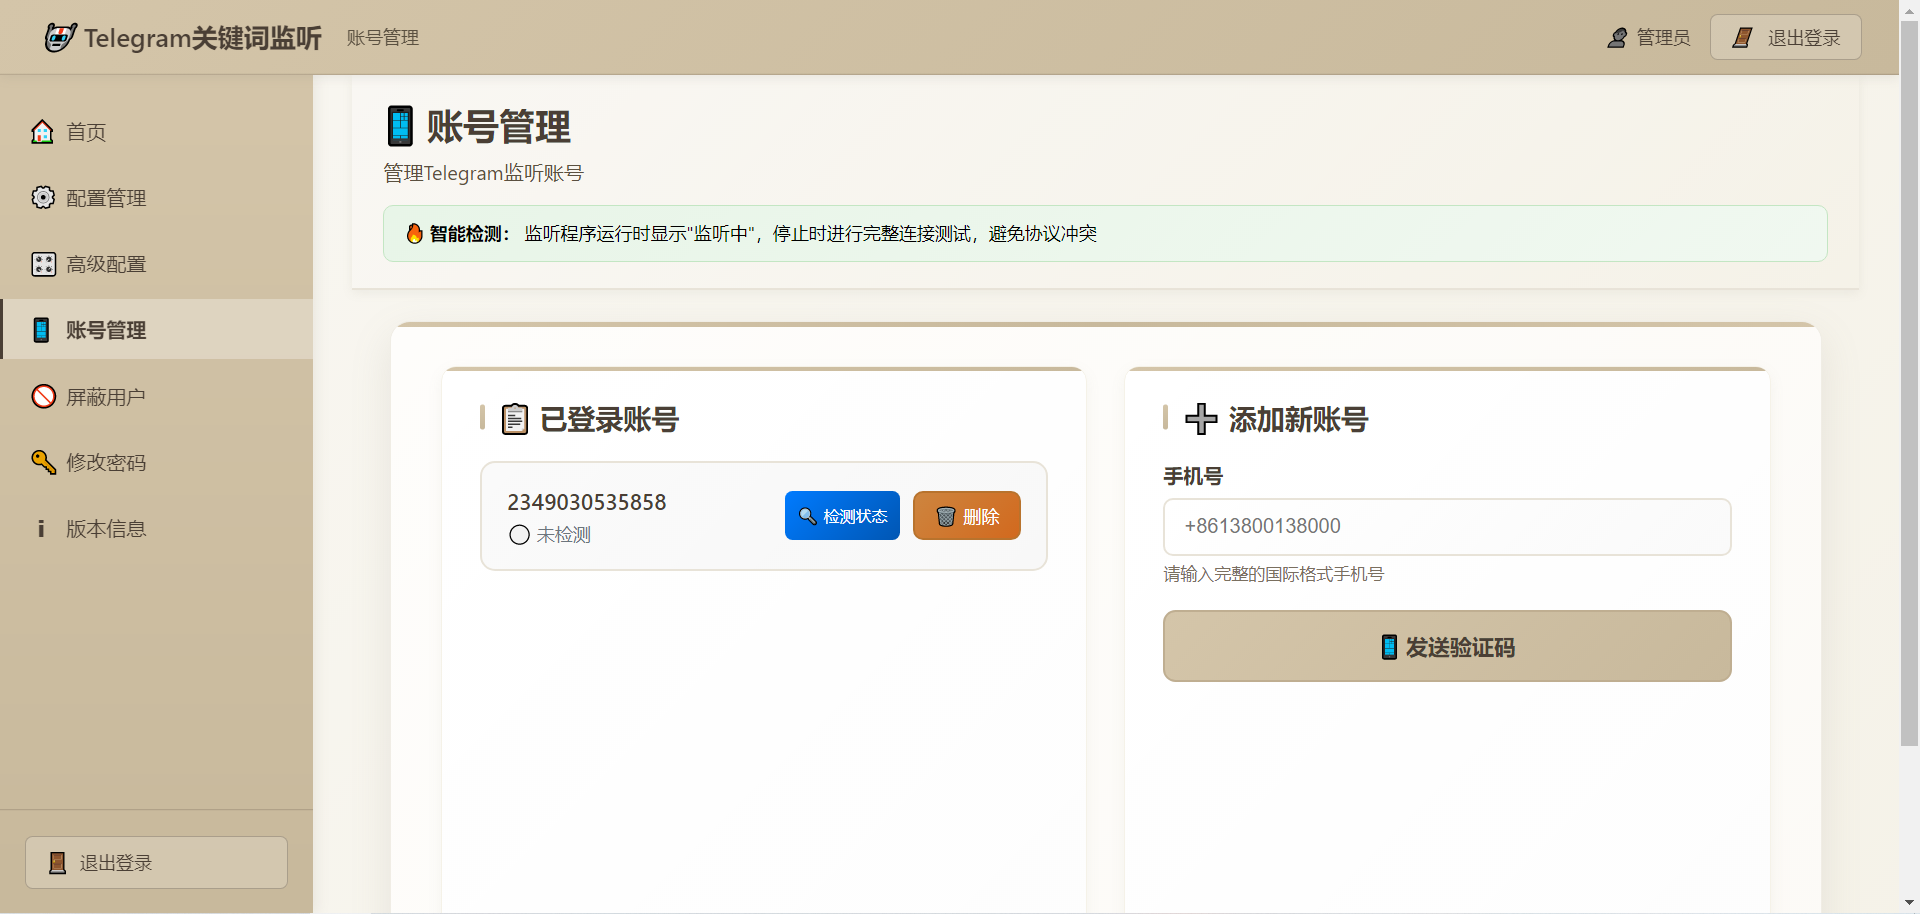Focus the 手机号 phone number input field
The image size is (1920, 914).
pyautogui.click(x=1446, y=527)
